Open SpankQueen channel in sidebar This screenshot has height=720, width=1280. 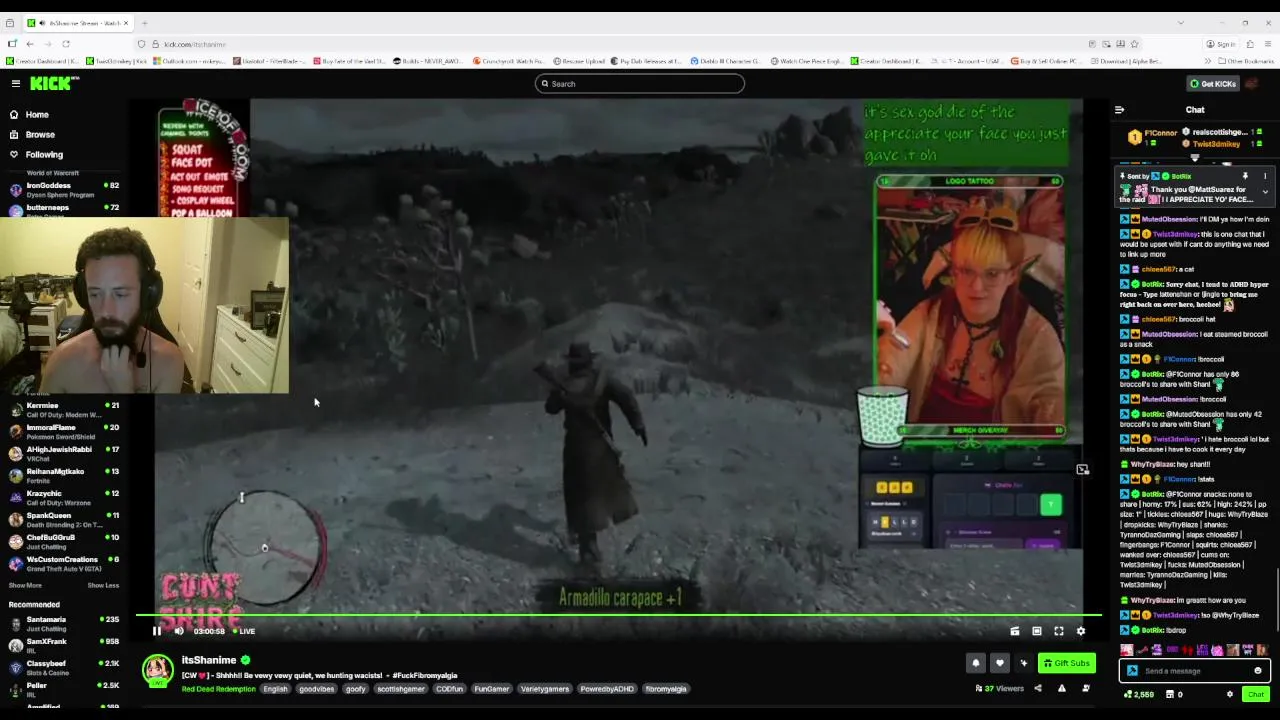coord(64,520)
